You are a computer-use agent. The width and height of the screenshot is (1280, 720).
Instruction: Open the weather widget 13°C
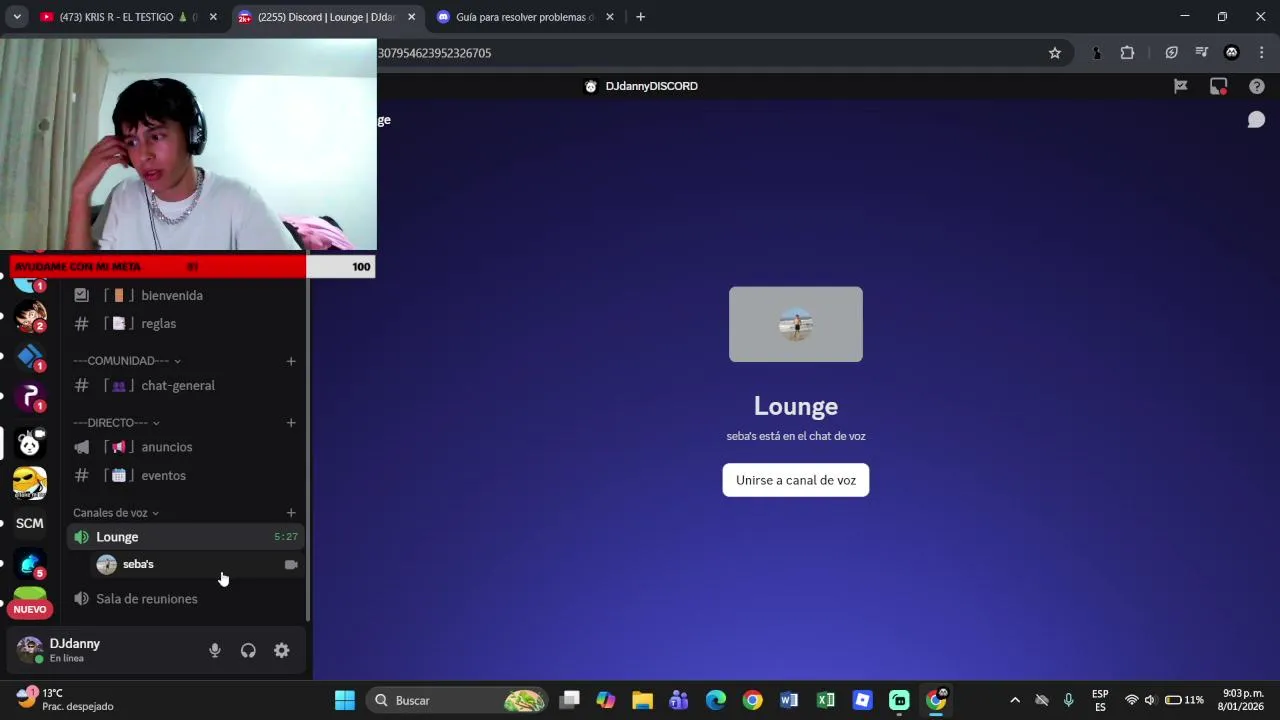point(65,699)
